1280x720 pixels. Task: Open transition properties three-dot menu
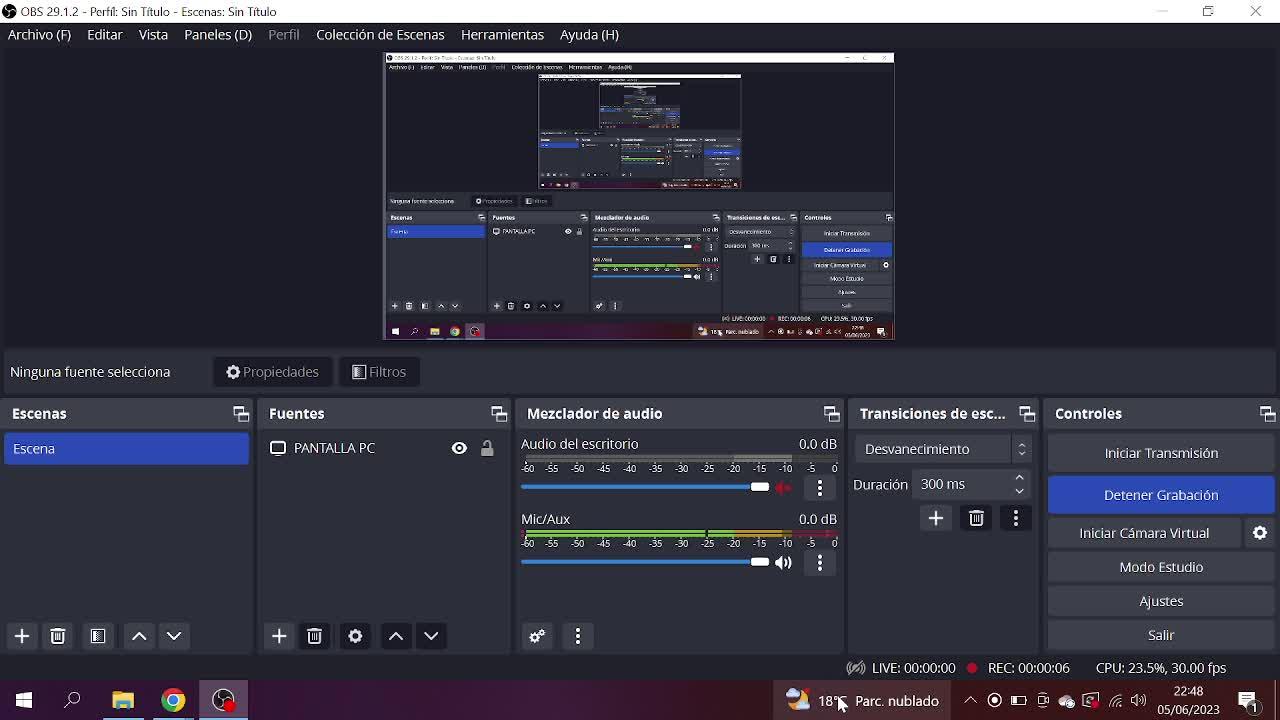1016,518
